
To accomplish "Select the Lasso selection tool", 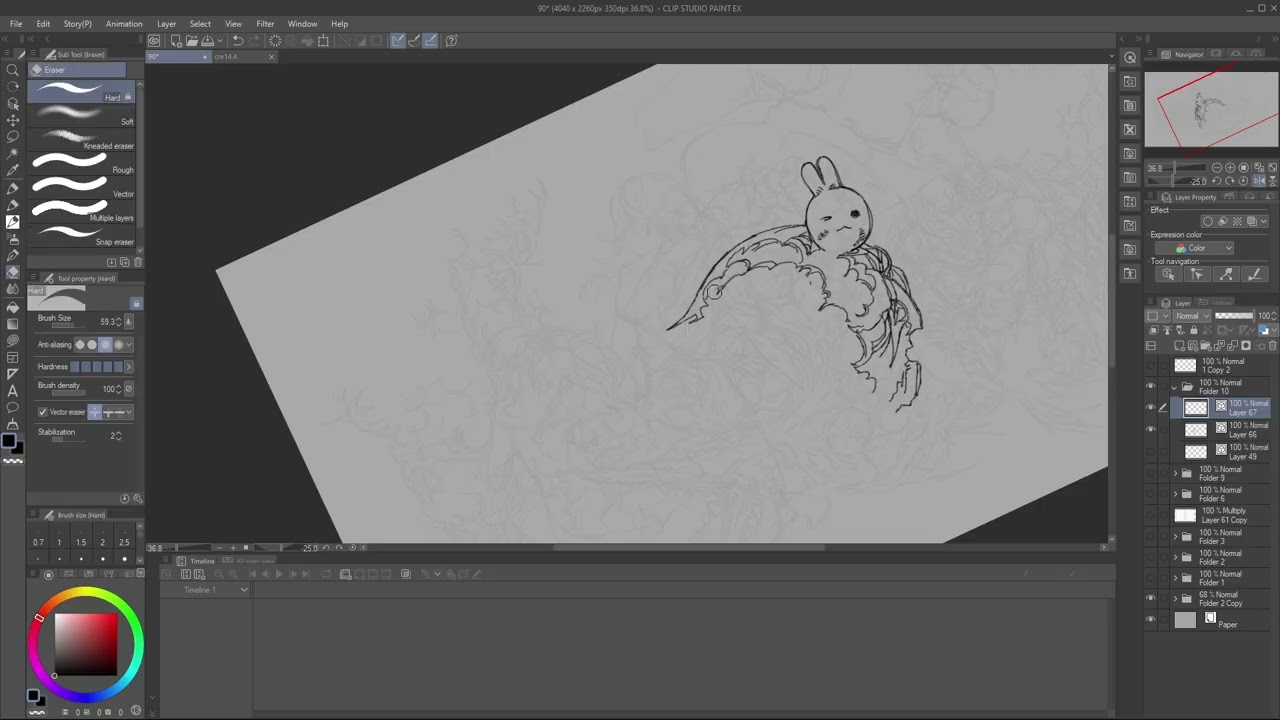I will [x=13, y=136].
